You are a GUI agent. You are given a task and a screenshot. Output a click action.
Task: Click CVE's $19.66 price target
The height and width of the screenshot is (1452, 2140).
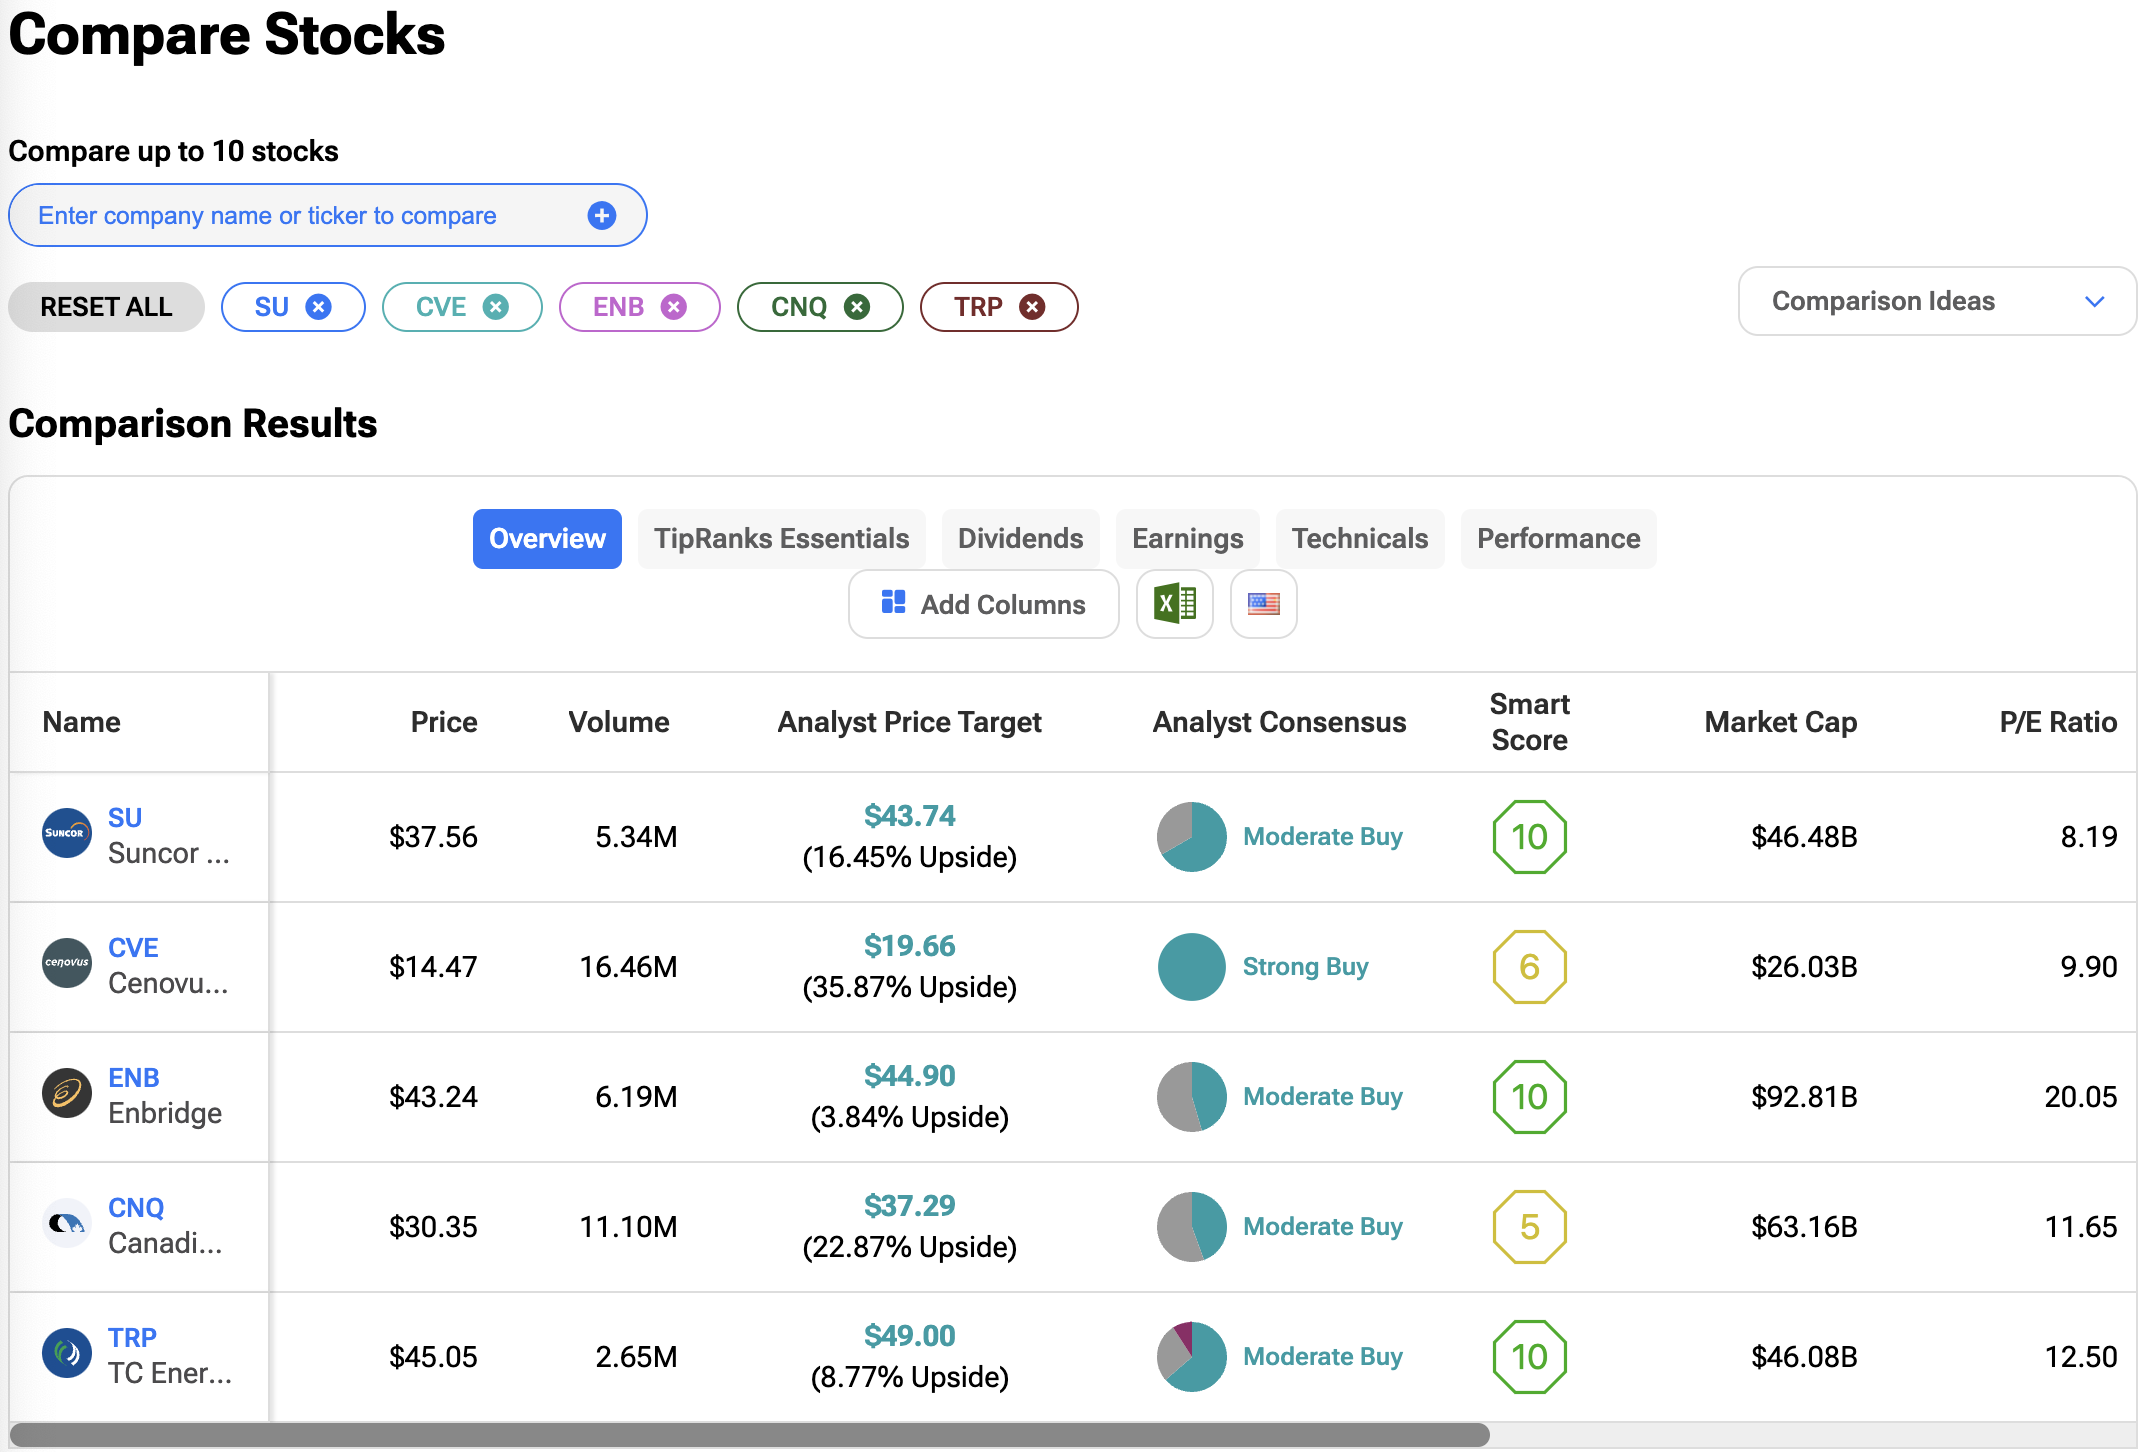[x=910, y=946]
